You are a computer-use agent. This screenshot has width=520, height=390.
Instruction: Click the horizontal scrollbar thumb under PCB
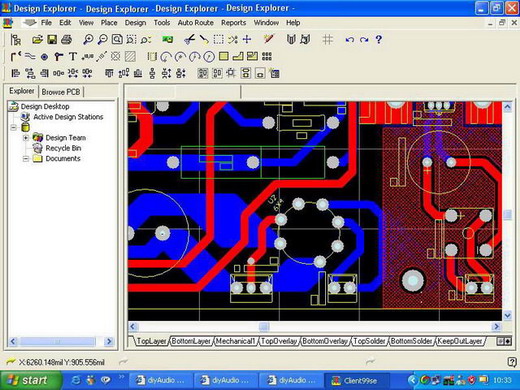tap(264, 327)
